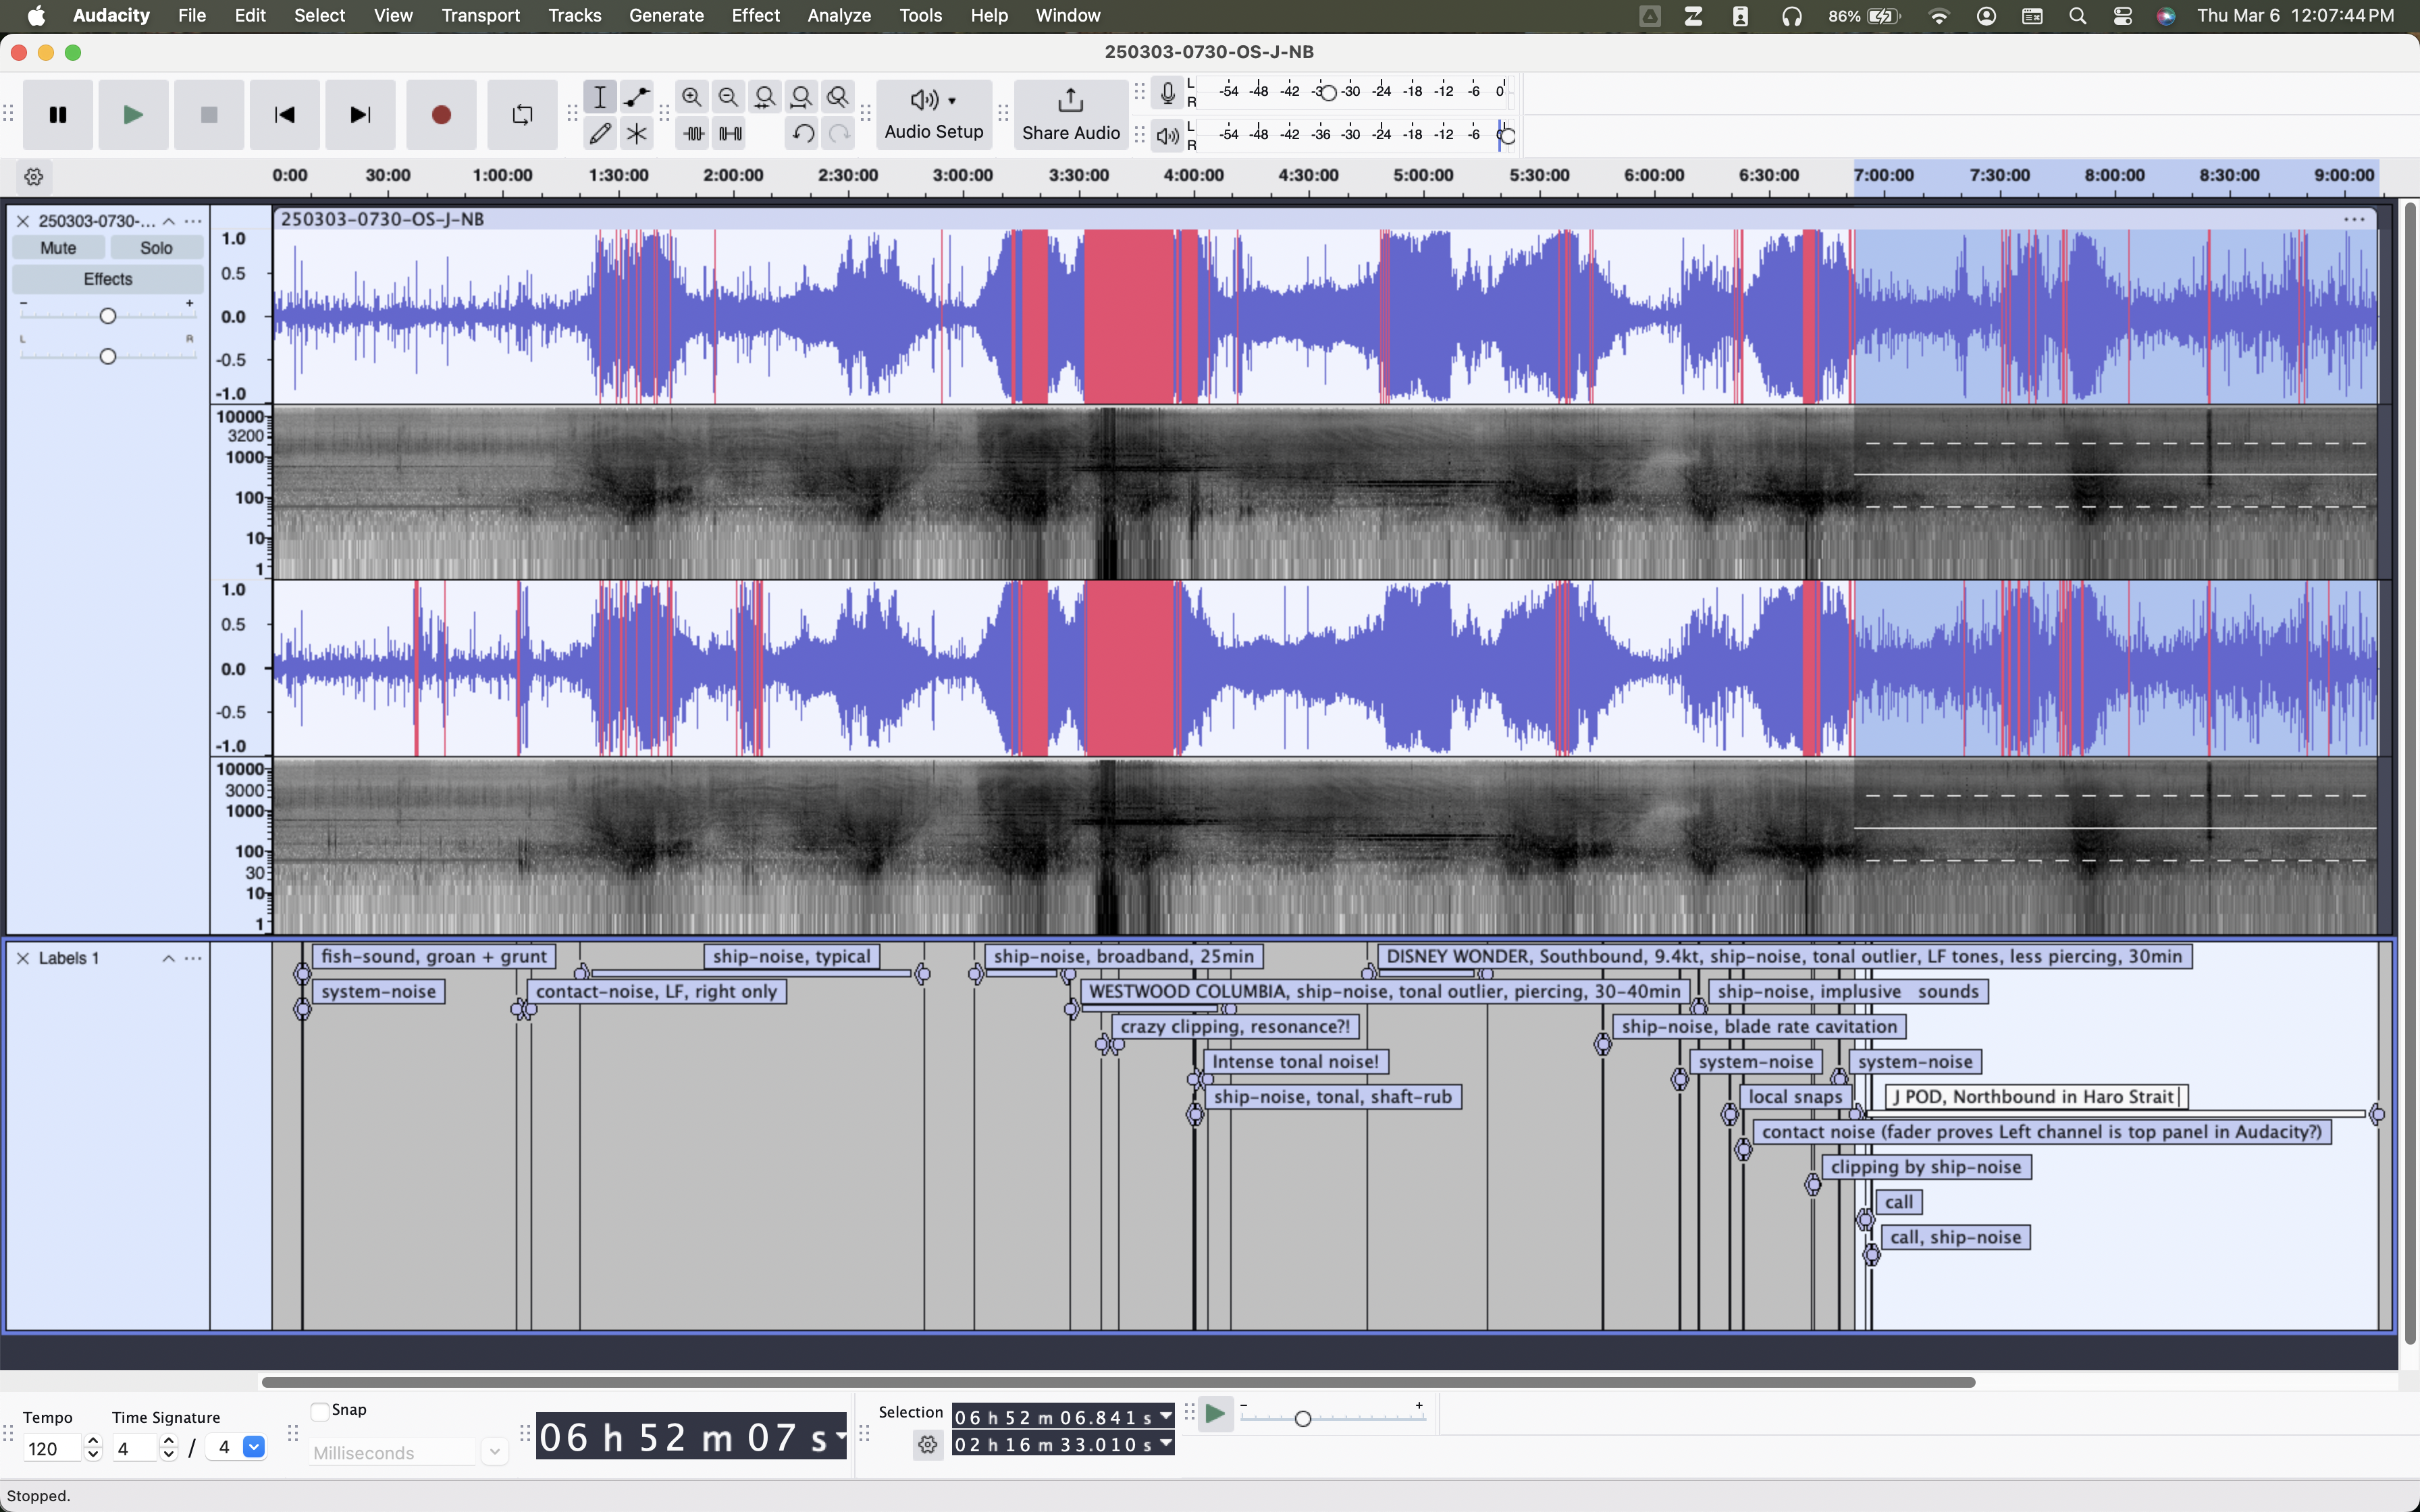Select the Draw pencil tool
This screenshot has height=1512, width=2420.
pyautogui.click(x=599, y=133)
